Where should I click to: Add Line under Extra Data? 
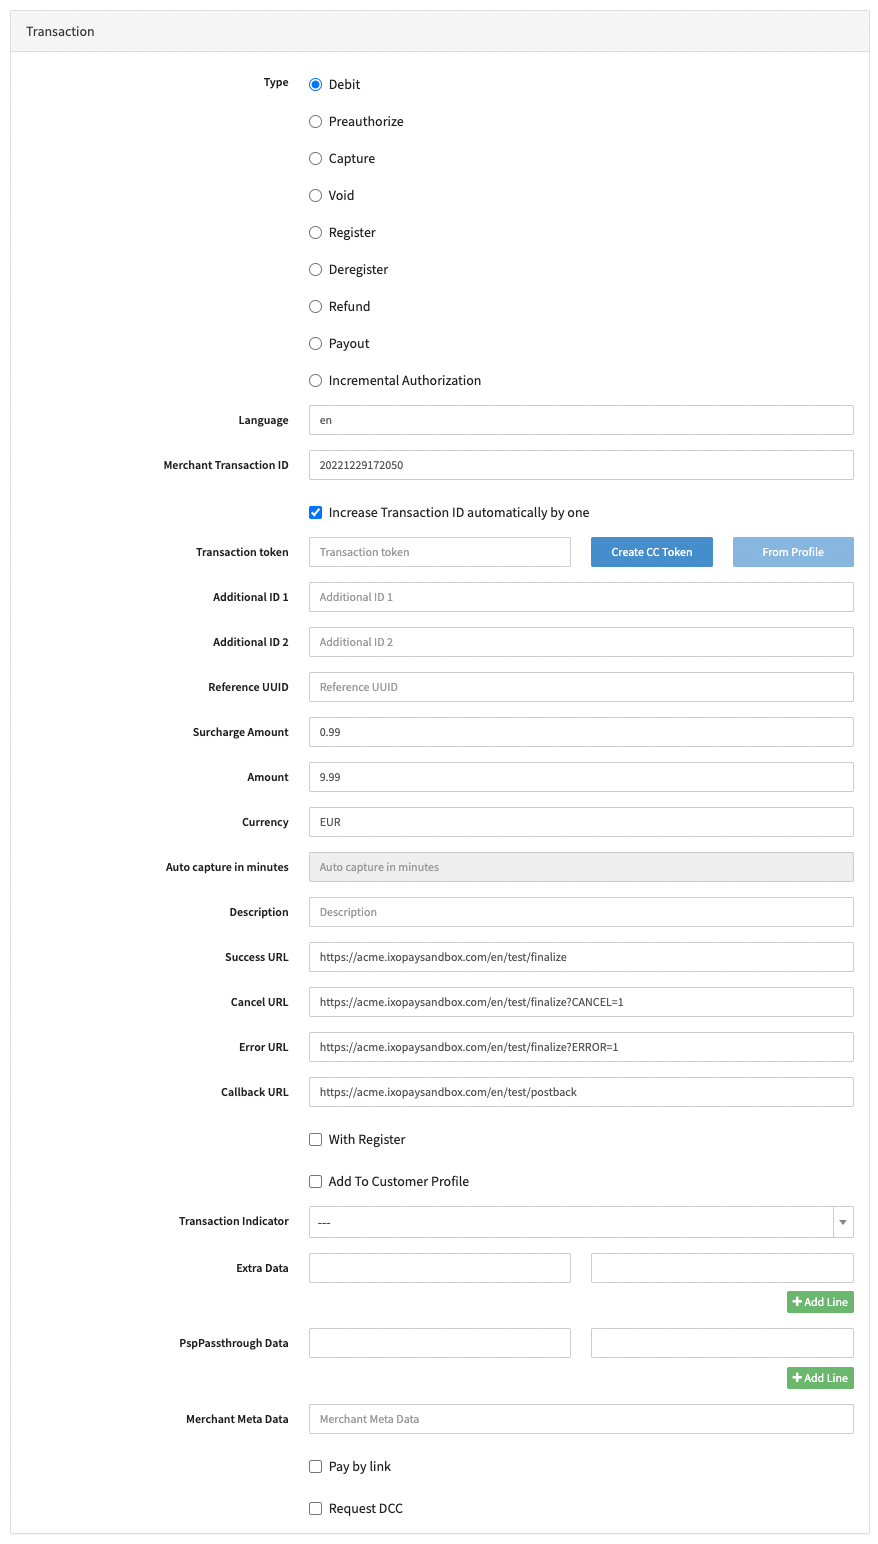[820, 1302]
